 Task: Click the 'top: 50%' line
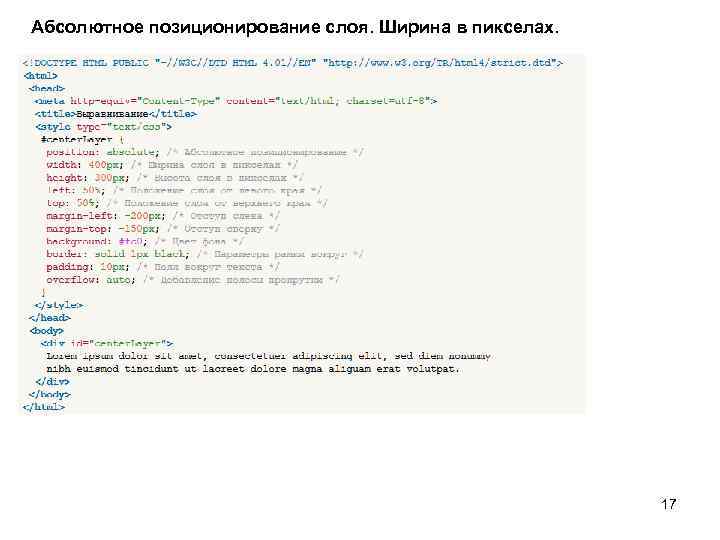tap(187, 202)
